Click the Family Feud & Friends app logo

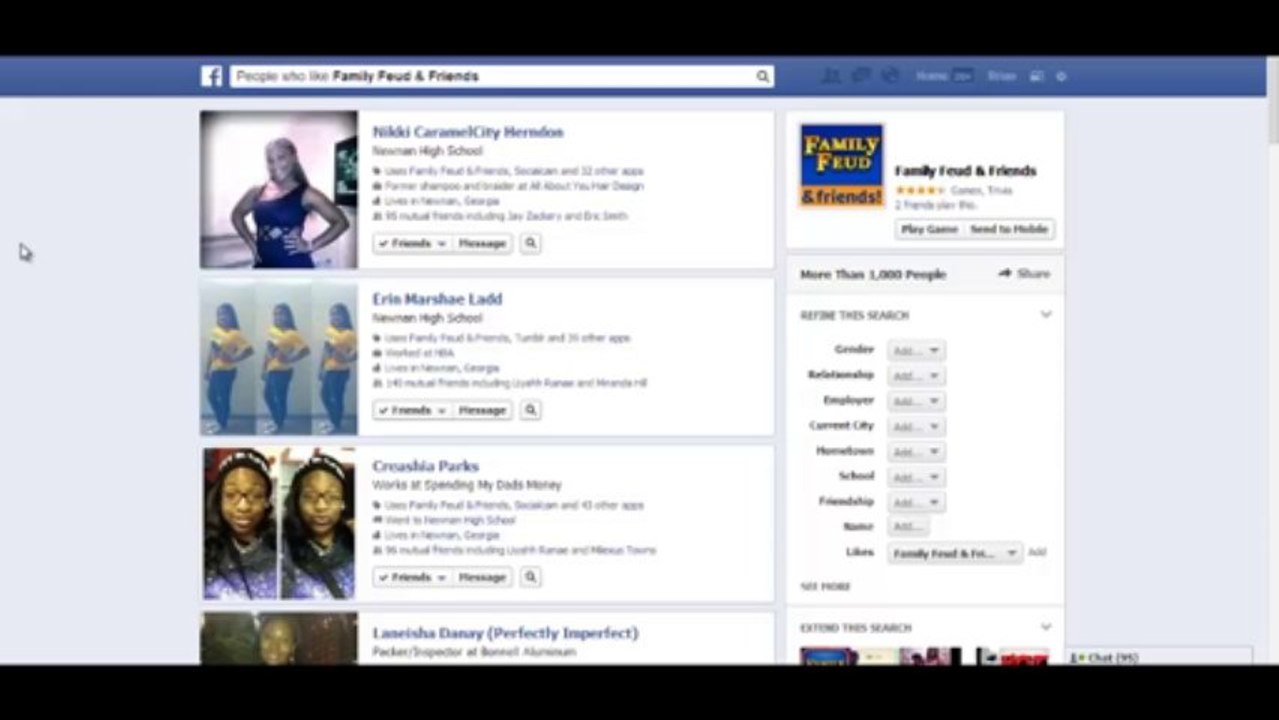tap(841, 165)
